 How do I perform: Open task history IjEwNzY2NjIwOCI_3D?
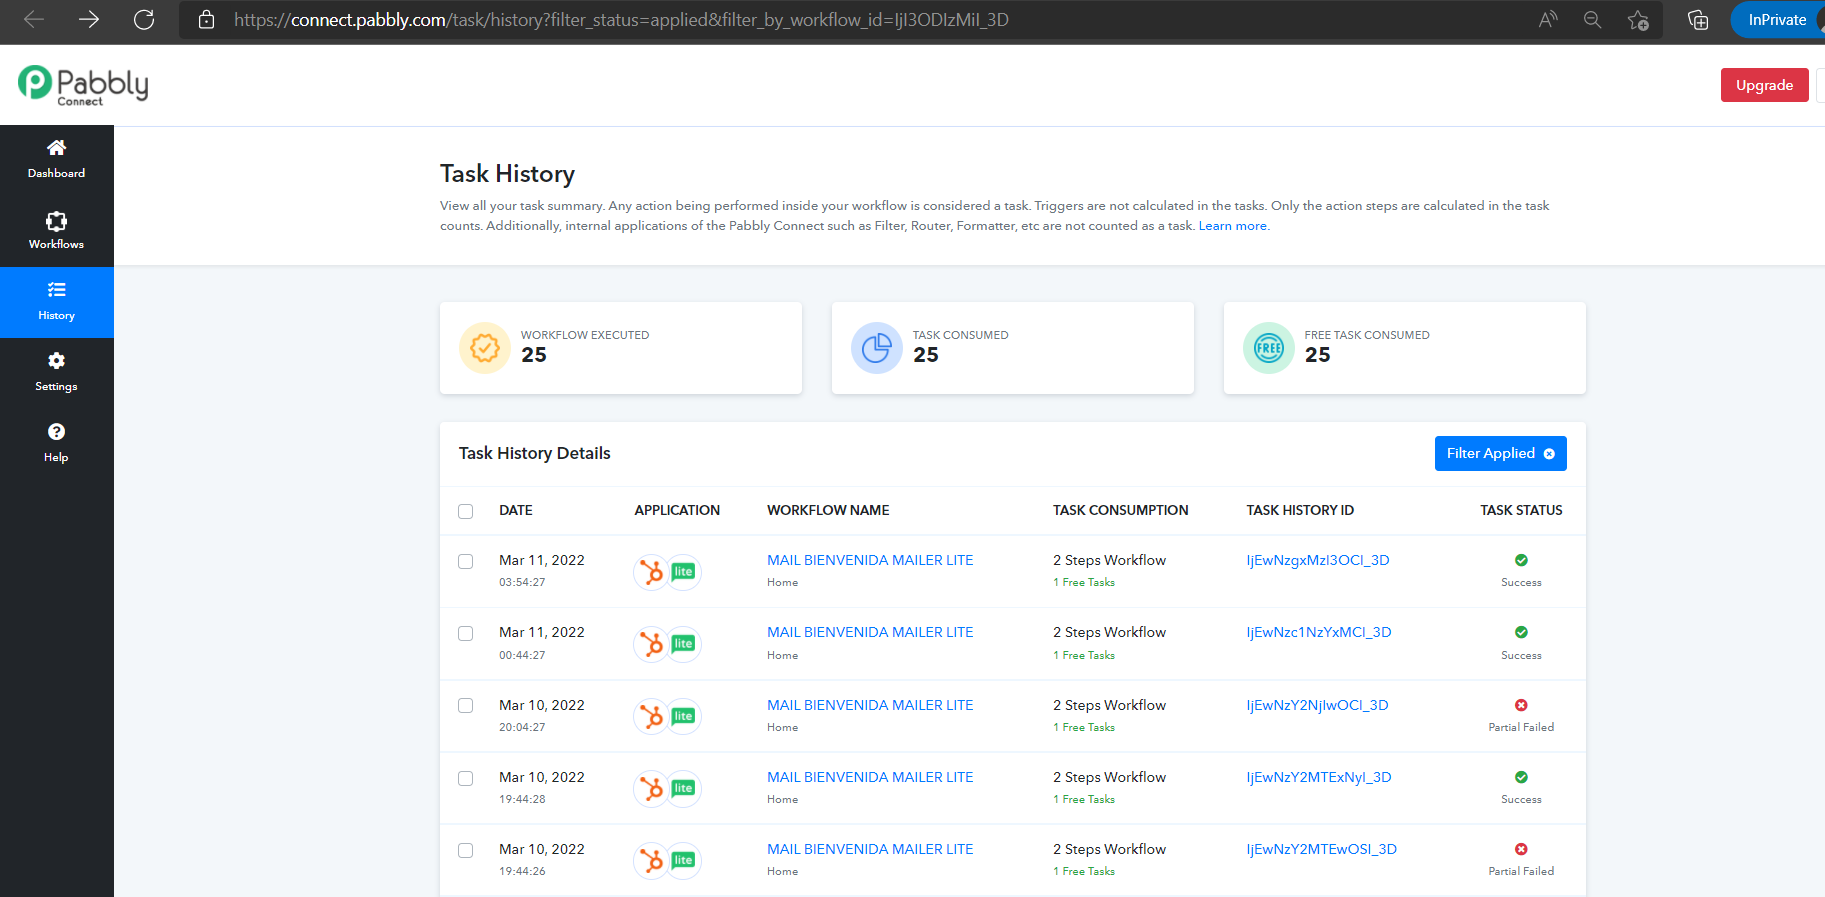tap(1317, 705)
